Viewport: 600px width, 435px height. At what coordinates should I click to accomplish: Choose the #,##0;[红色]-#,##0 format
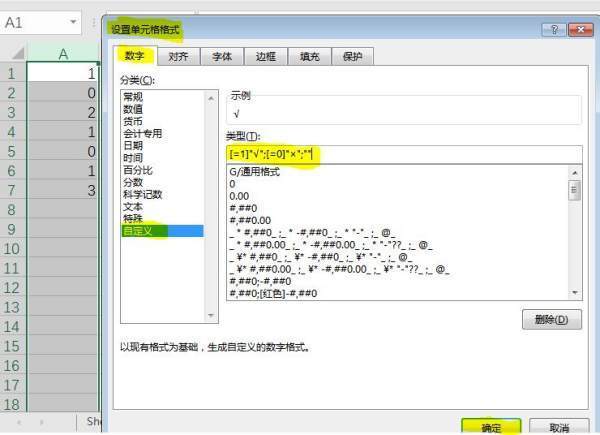tap(273, 293)
